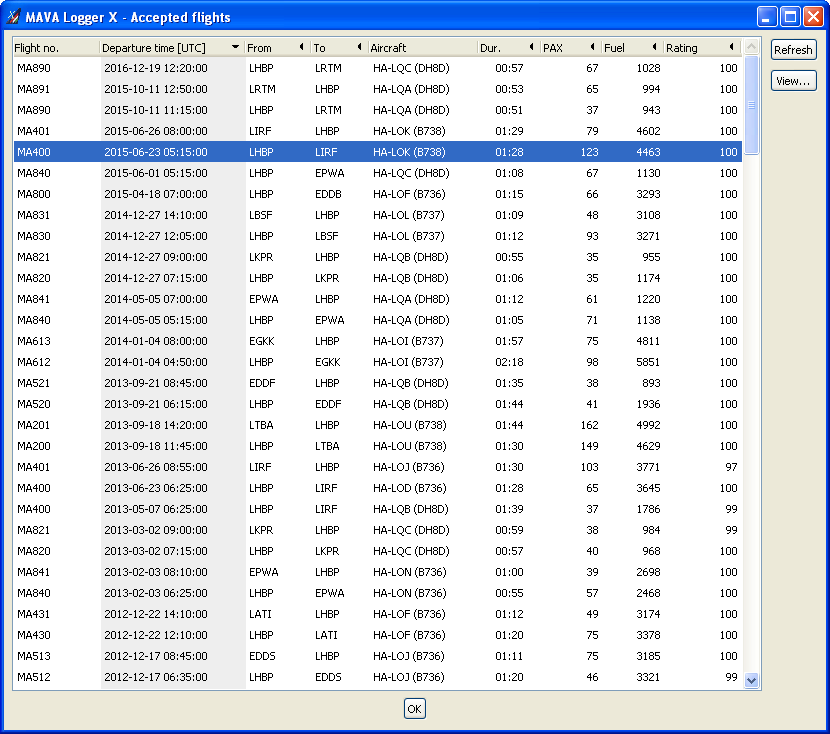The height and width of the screenshot is (734, 830).
Task: Select flight MA513 from EDDS
Action: (377, 656)
